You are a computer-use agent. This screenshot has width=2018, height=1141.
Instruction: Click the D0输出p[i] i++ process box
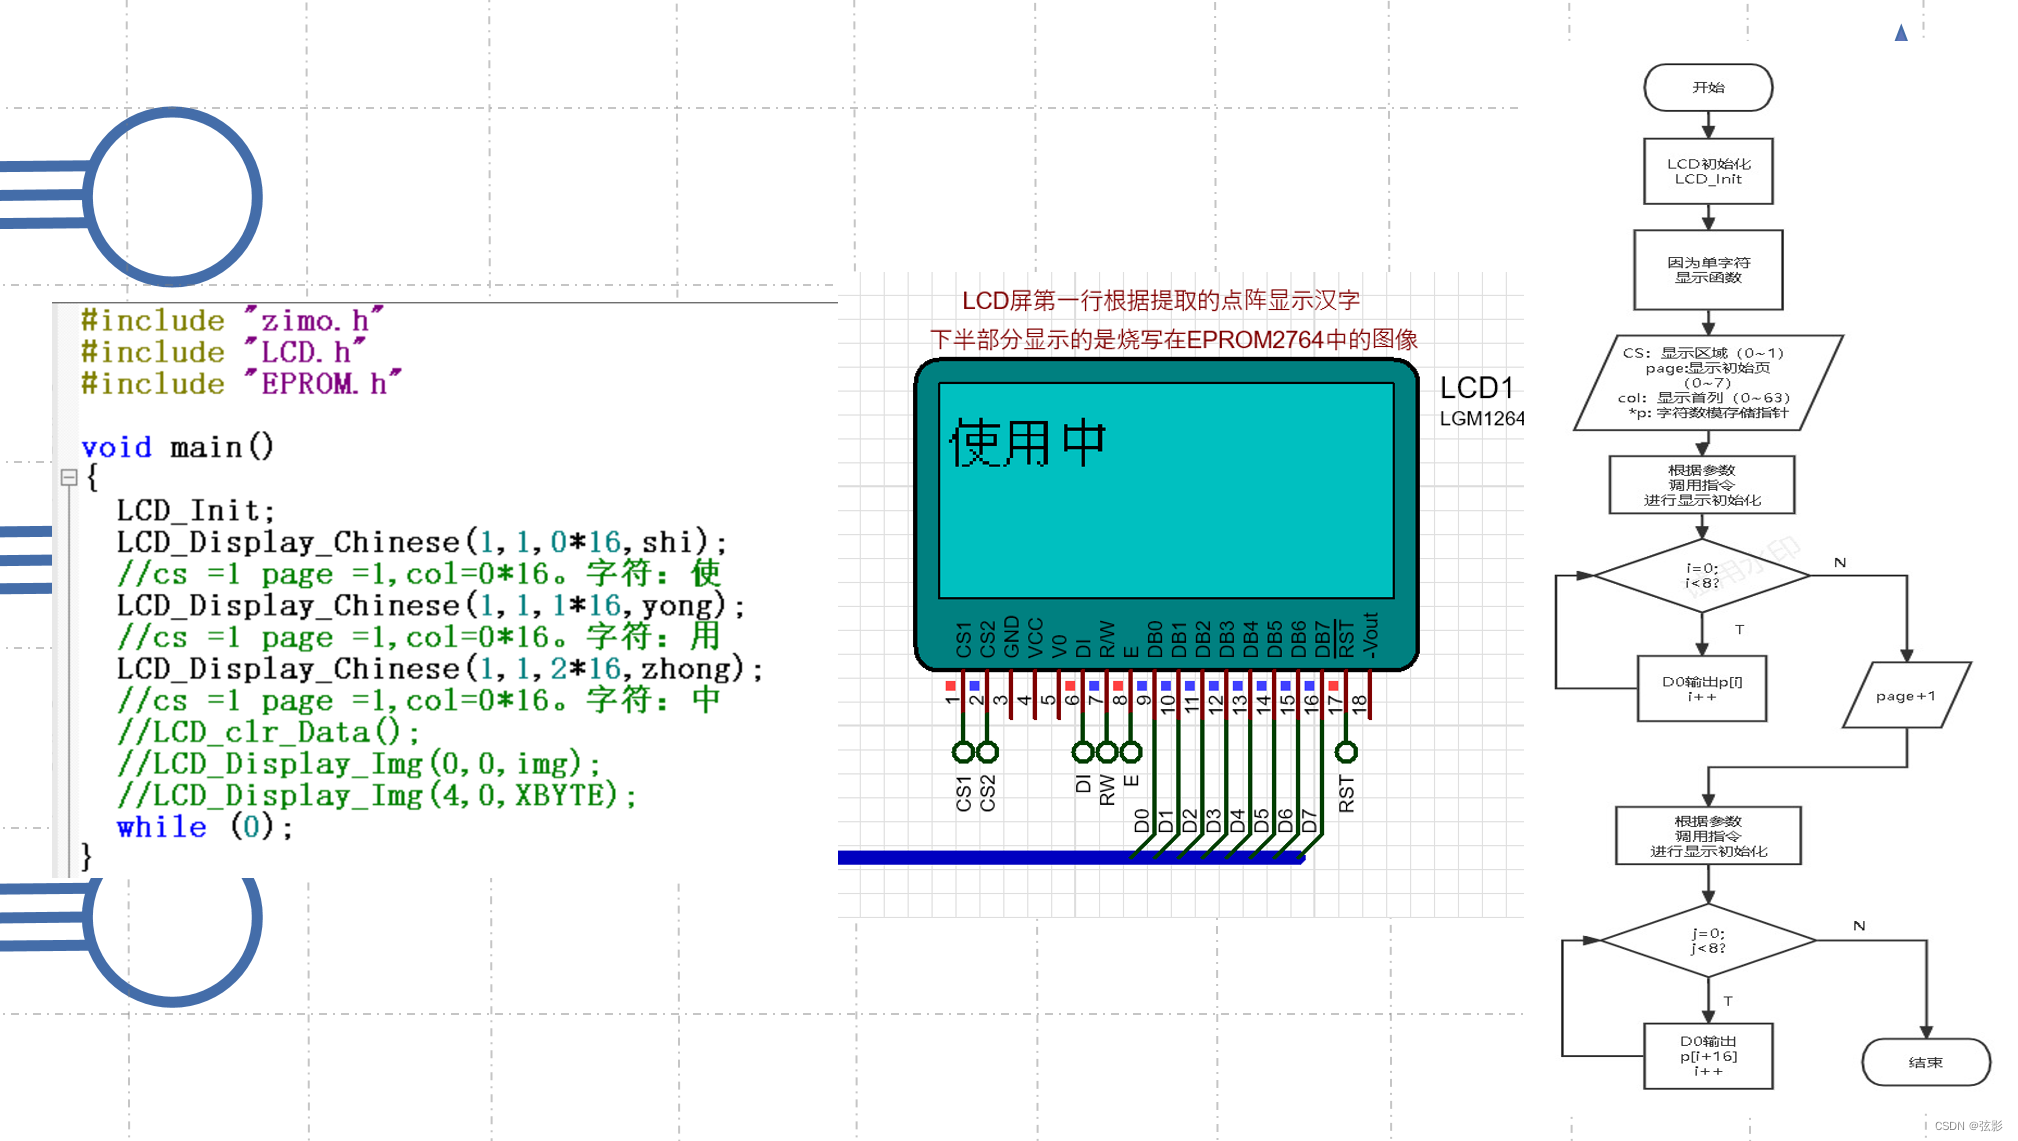click(1702, 689)
